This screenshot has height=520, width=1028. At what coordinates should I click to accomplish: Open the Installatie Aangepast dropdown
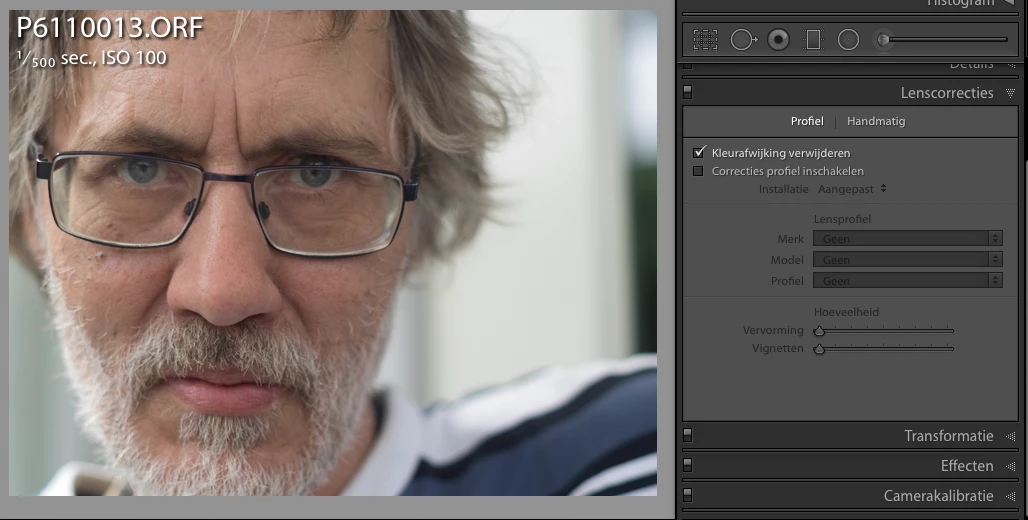(x=852, y=189)
